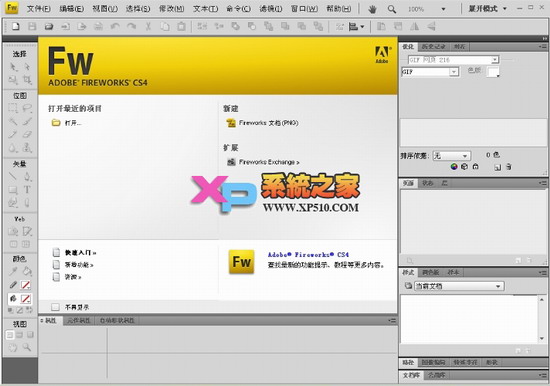Select the Pencil tool
550x386 pixels.
[x=13, y=134]
